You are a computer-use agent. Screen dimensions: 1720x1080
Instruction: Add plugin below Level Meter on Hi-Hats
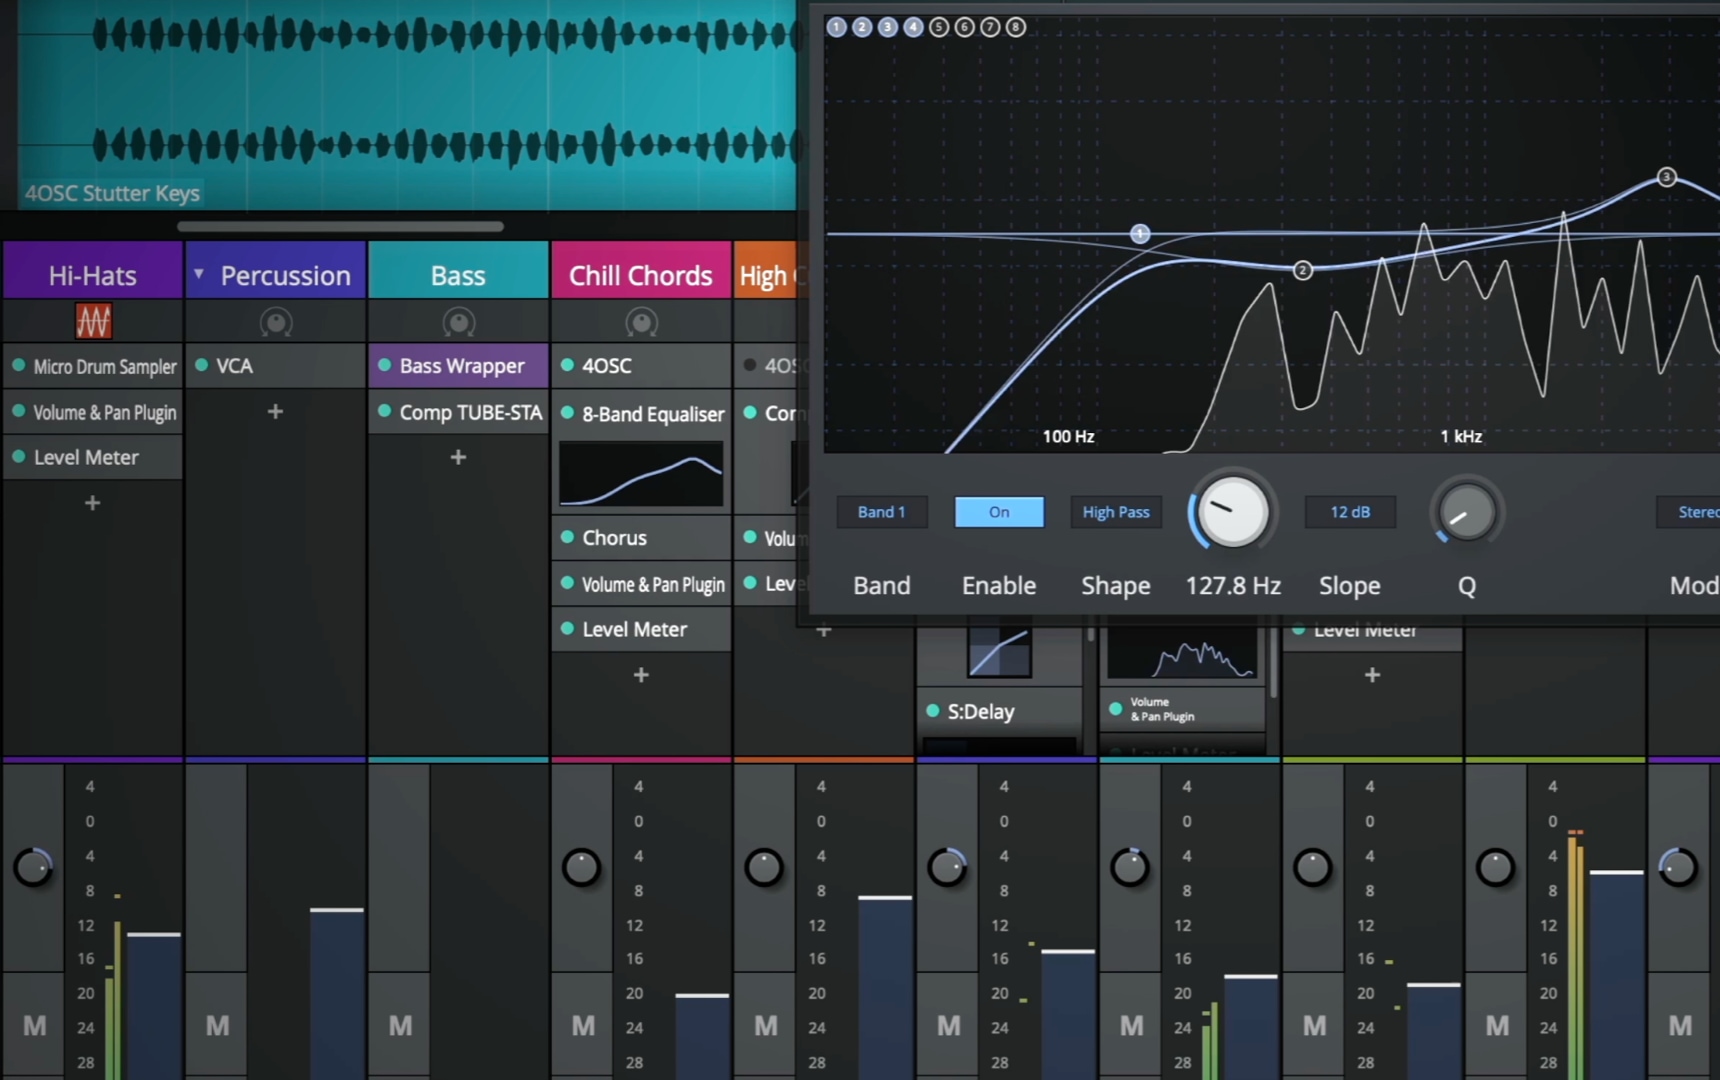coord(92,503)
